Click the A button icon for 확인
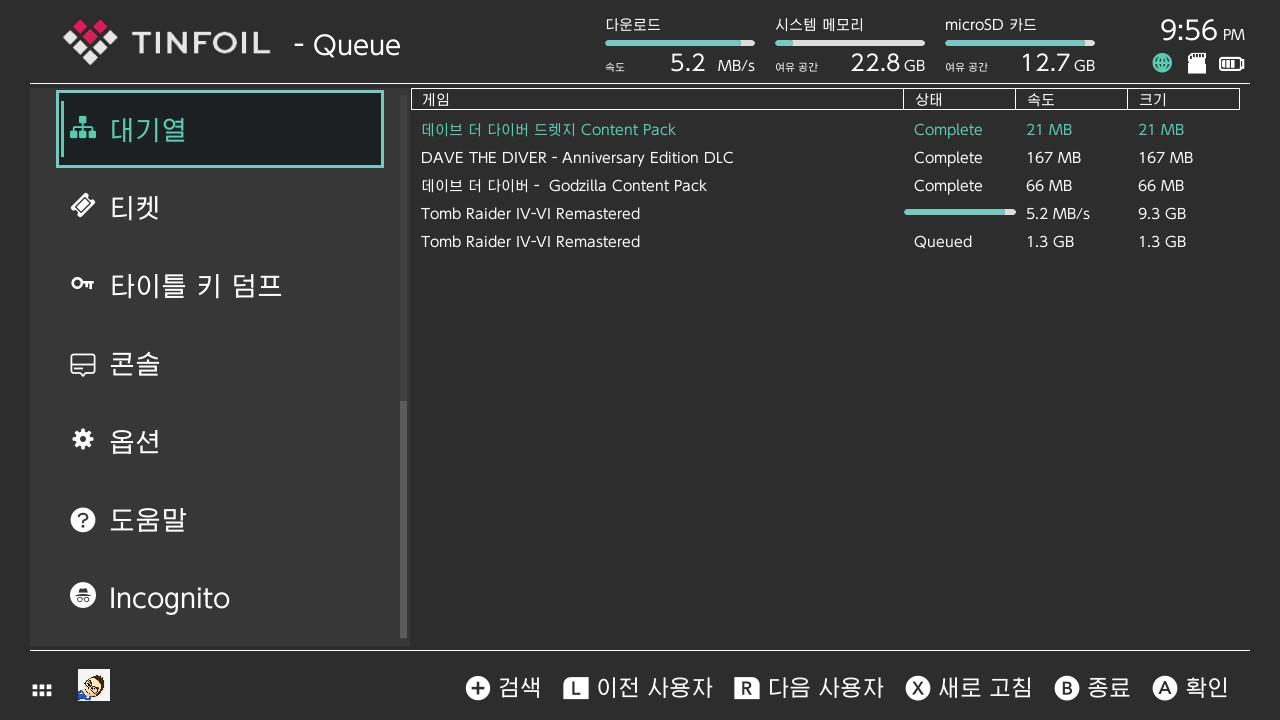The image size is (1280, 720). [x=1165, y=688]
